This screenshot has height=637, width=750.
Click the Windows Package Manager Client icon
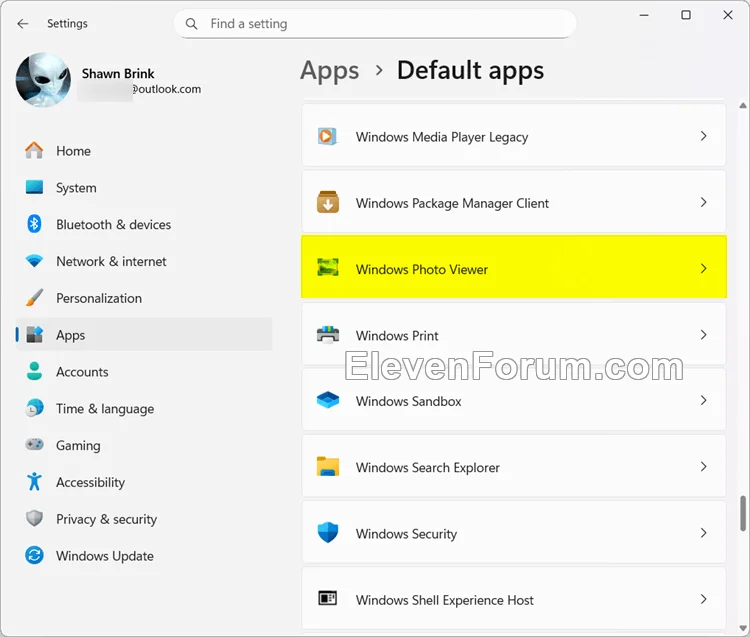(x=328, y=202)
